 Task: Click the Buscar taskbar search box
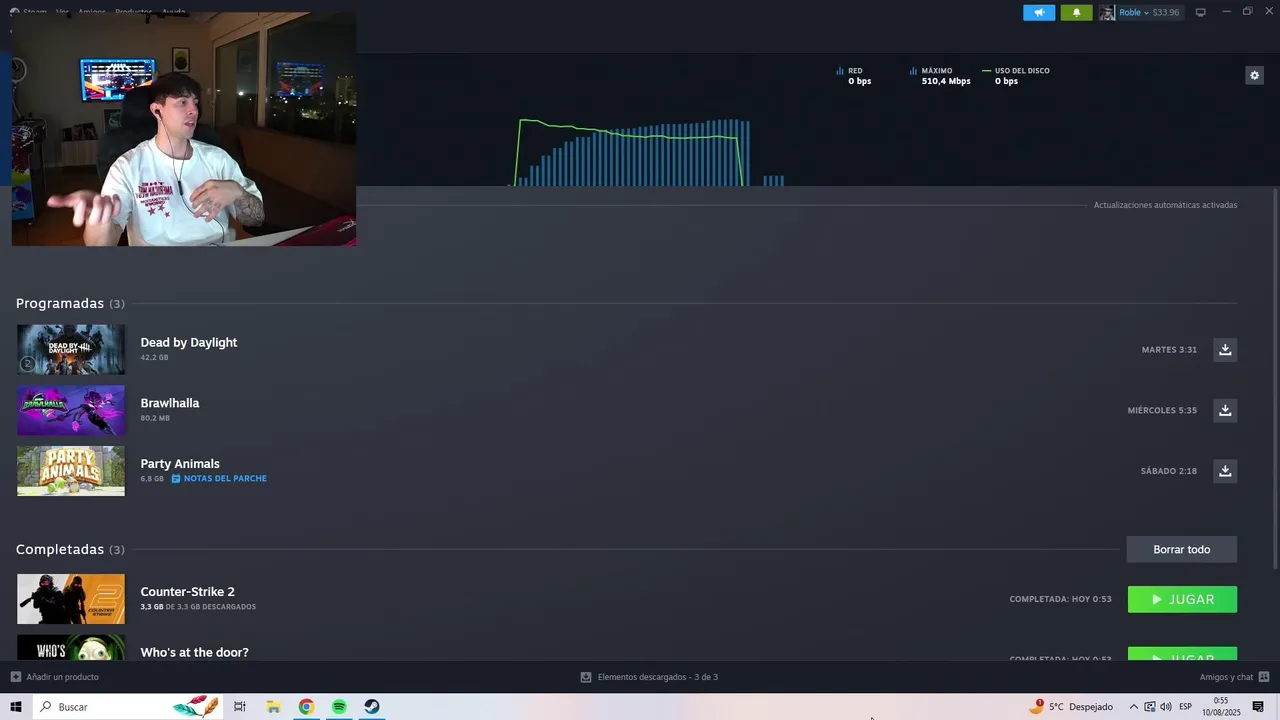click(x=129, y=707)
